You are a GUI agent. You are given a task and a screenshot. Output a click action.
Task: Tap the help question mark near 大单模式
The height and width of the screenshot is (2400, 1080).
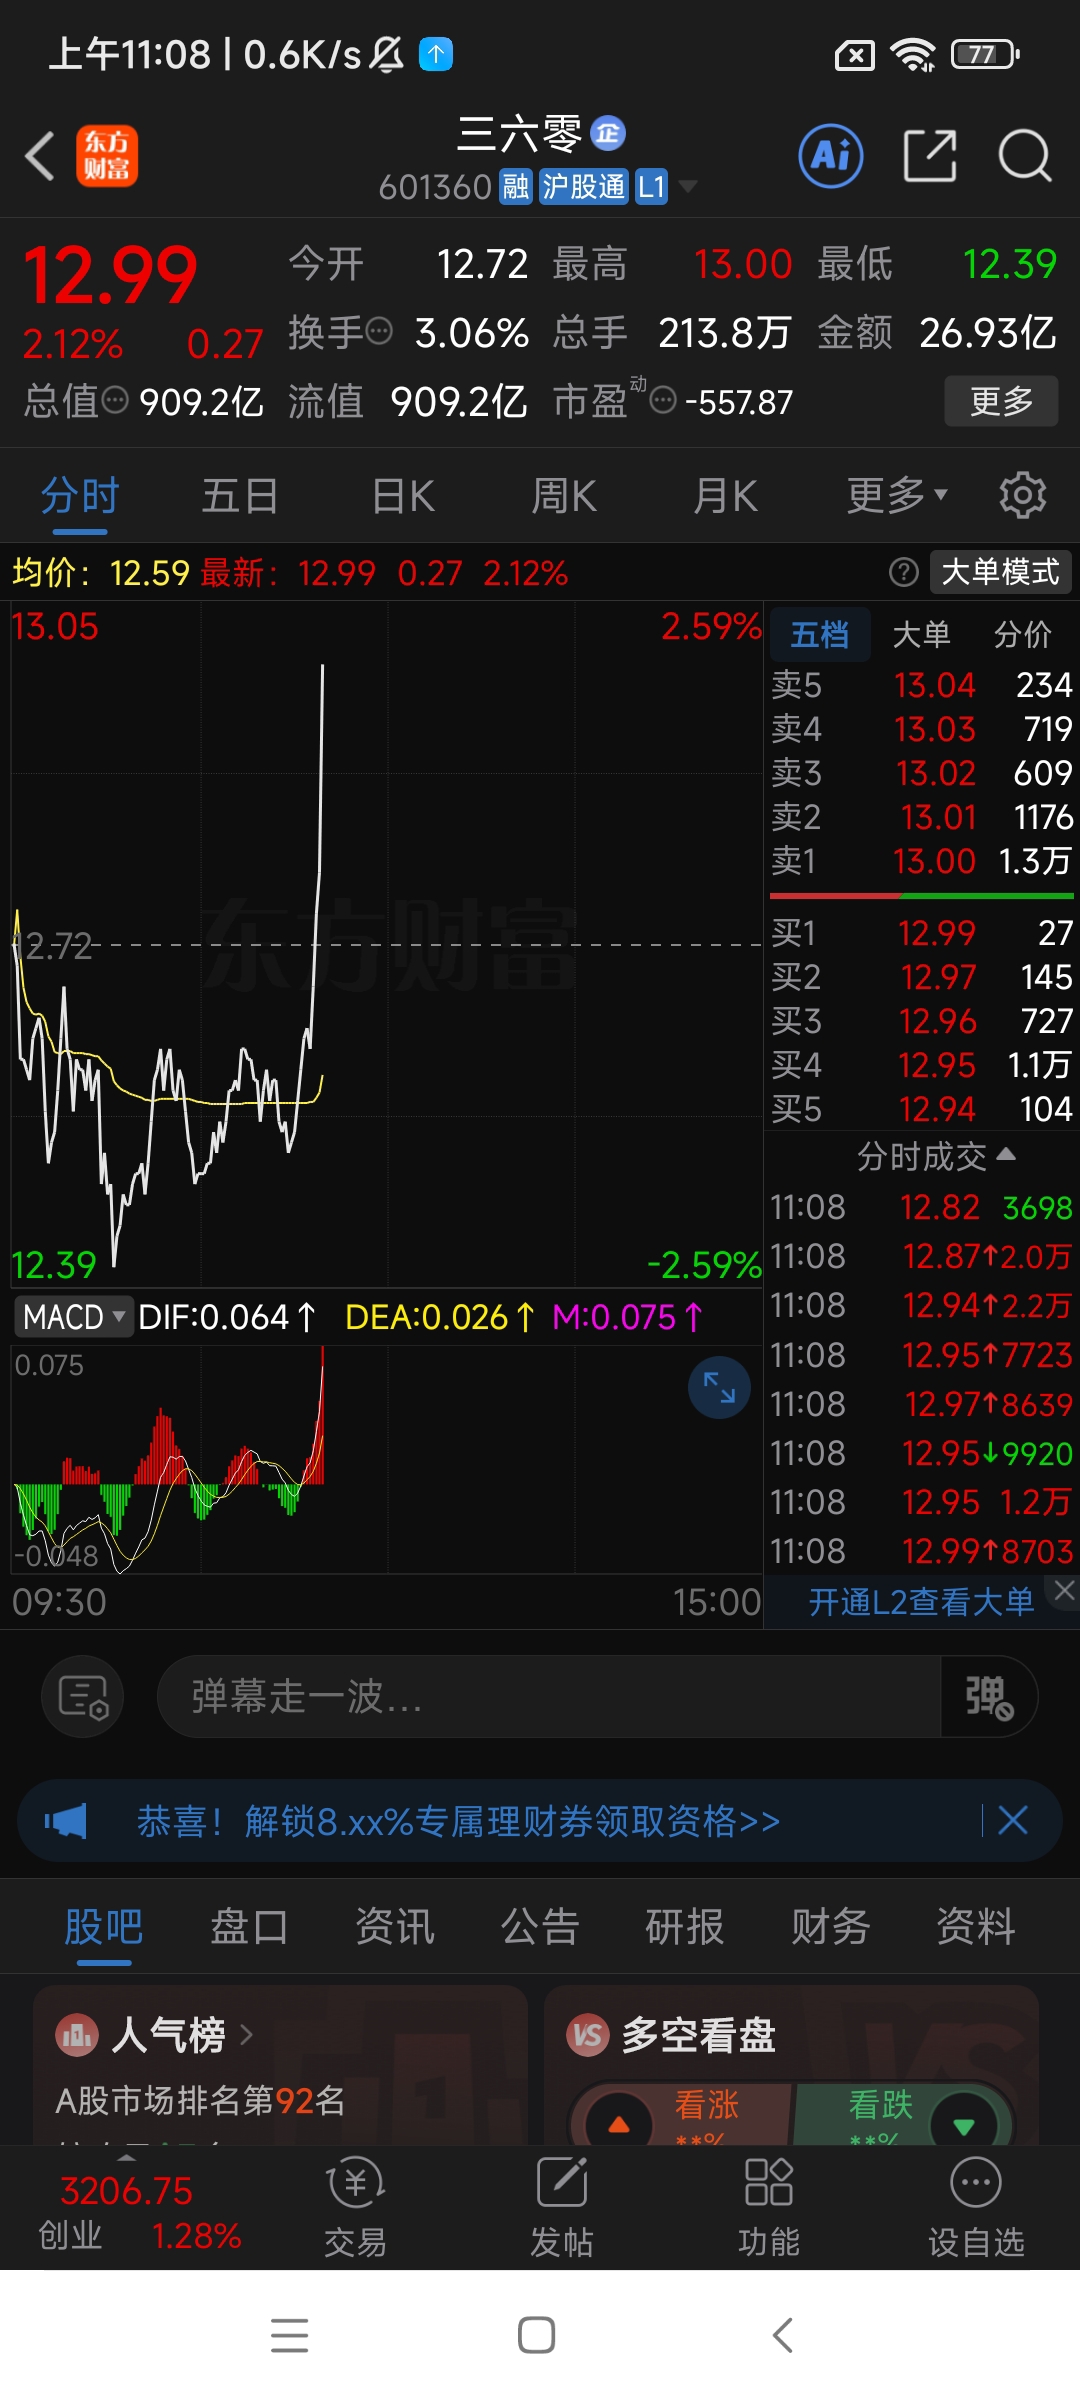(903, 572)
